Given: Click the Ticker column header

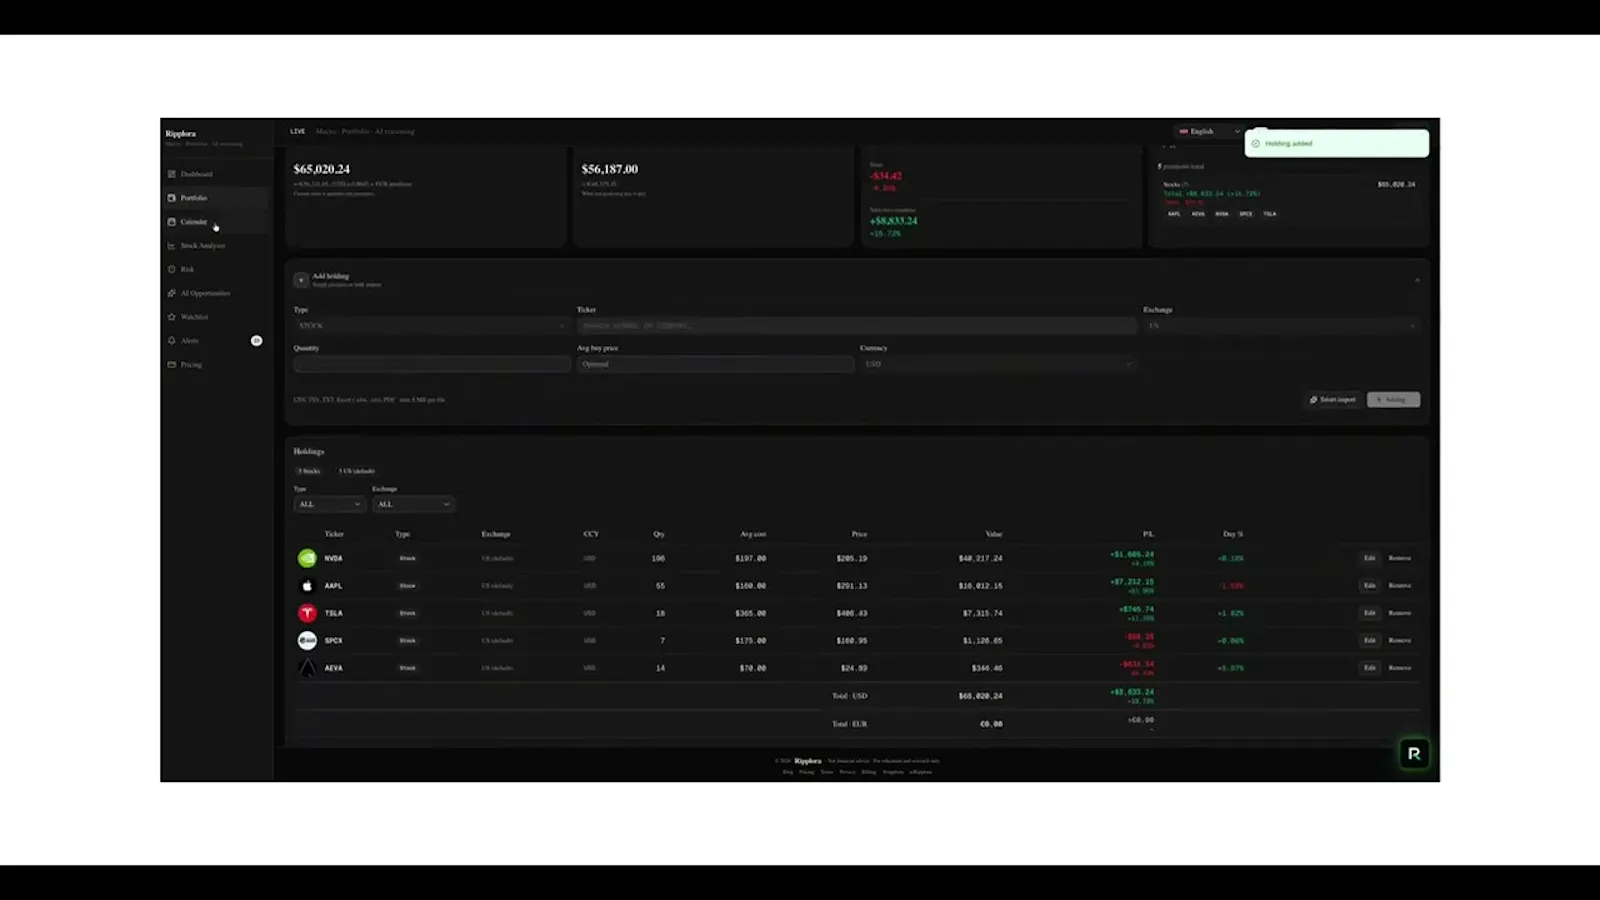Looking at the screenshot, I should [334, 534].
